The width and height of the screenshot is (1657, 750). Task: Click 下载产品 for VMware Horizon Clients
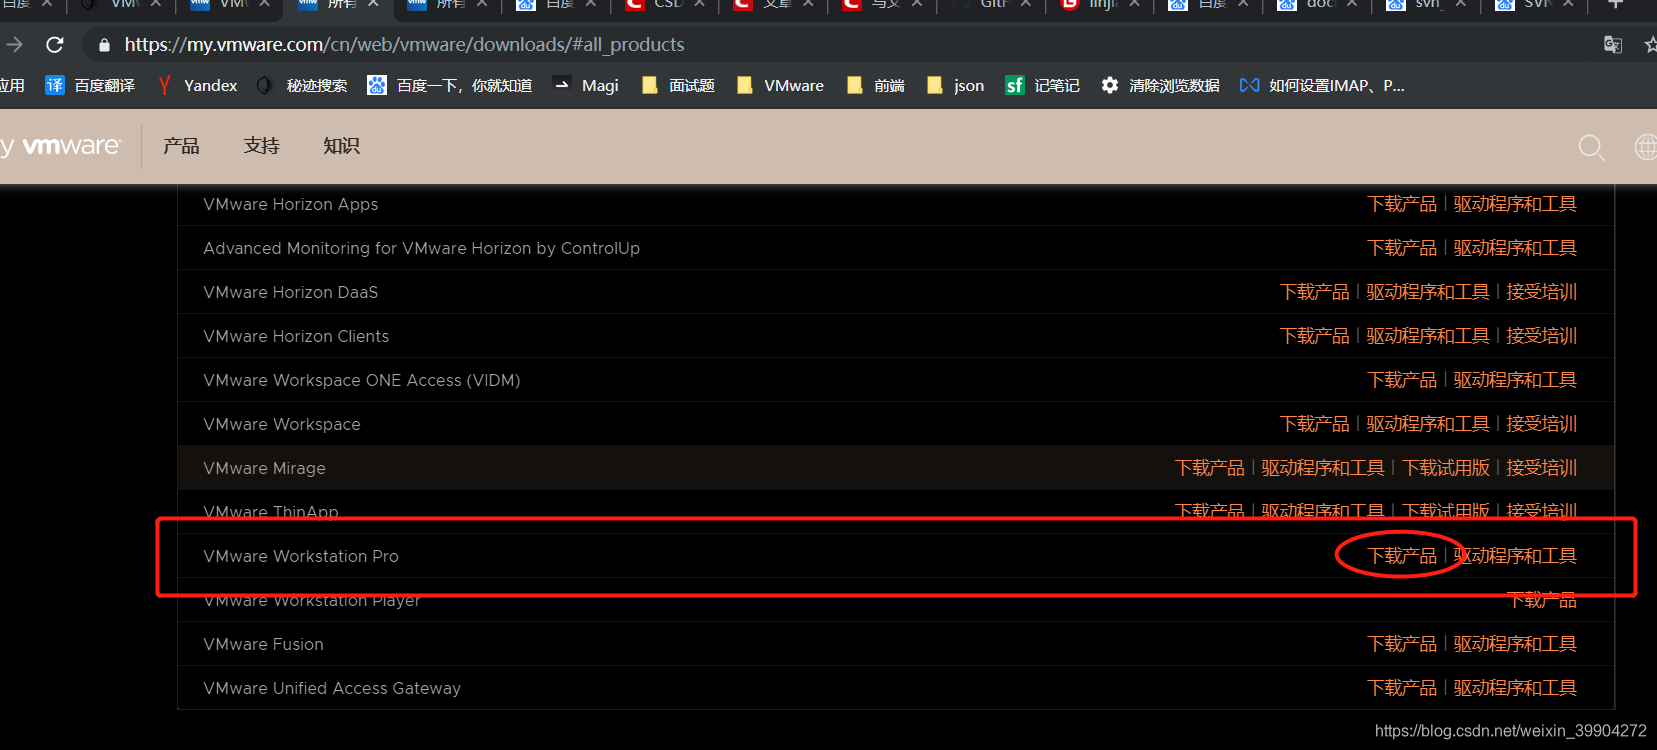point(1315,336)
